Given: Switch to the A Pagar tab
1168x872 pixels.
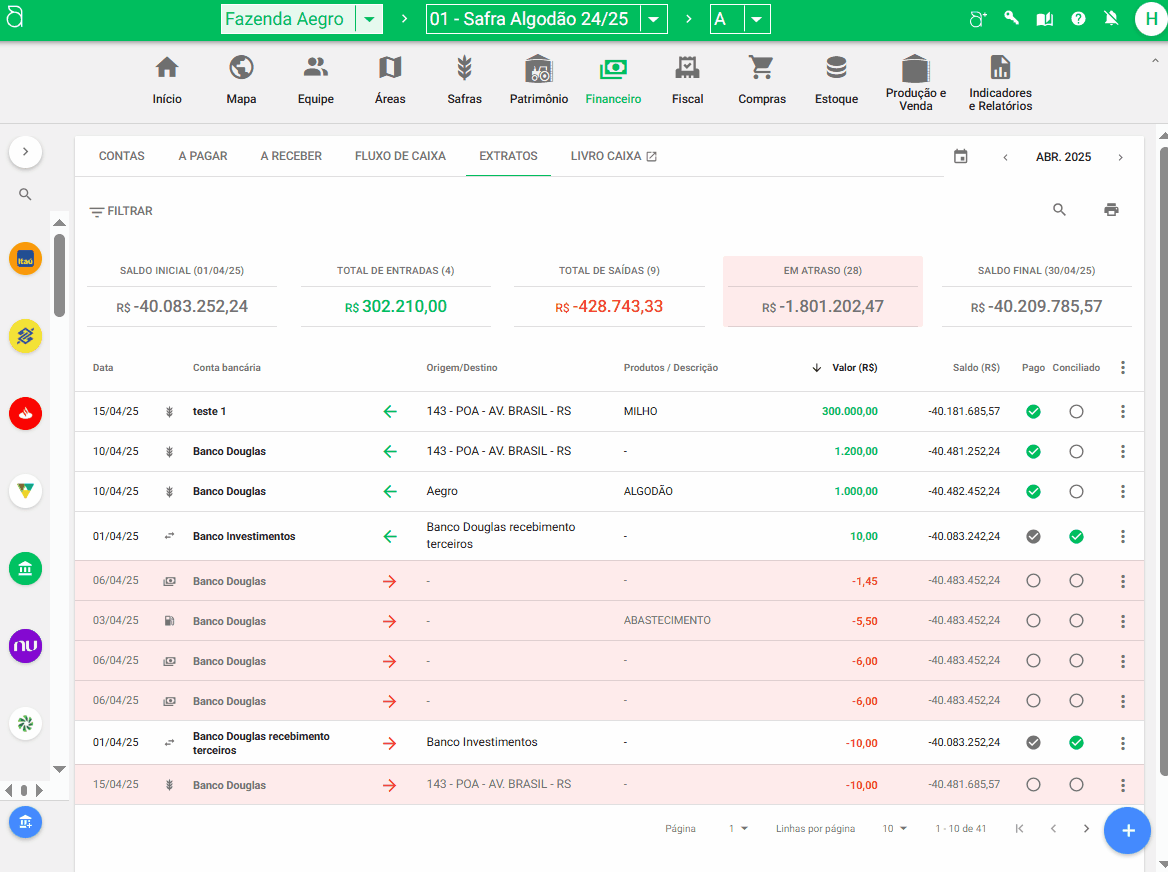Looking at the screenshot, I should point(203,156).
